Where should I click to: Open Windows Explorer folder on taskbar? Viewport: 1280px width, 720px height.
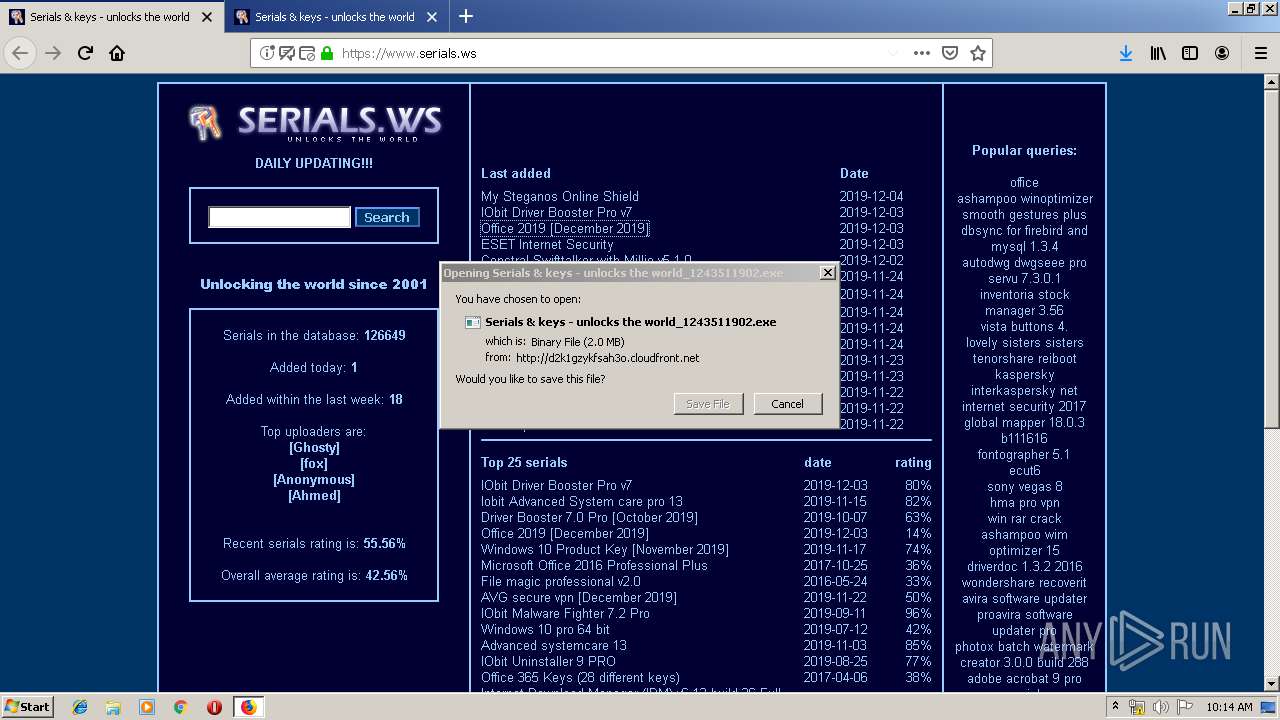[114, 707]
